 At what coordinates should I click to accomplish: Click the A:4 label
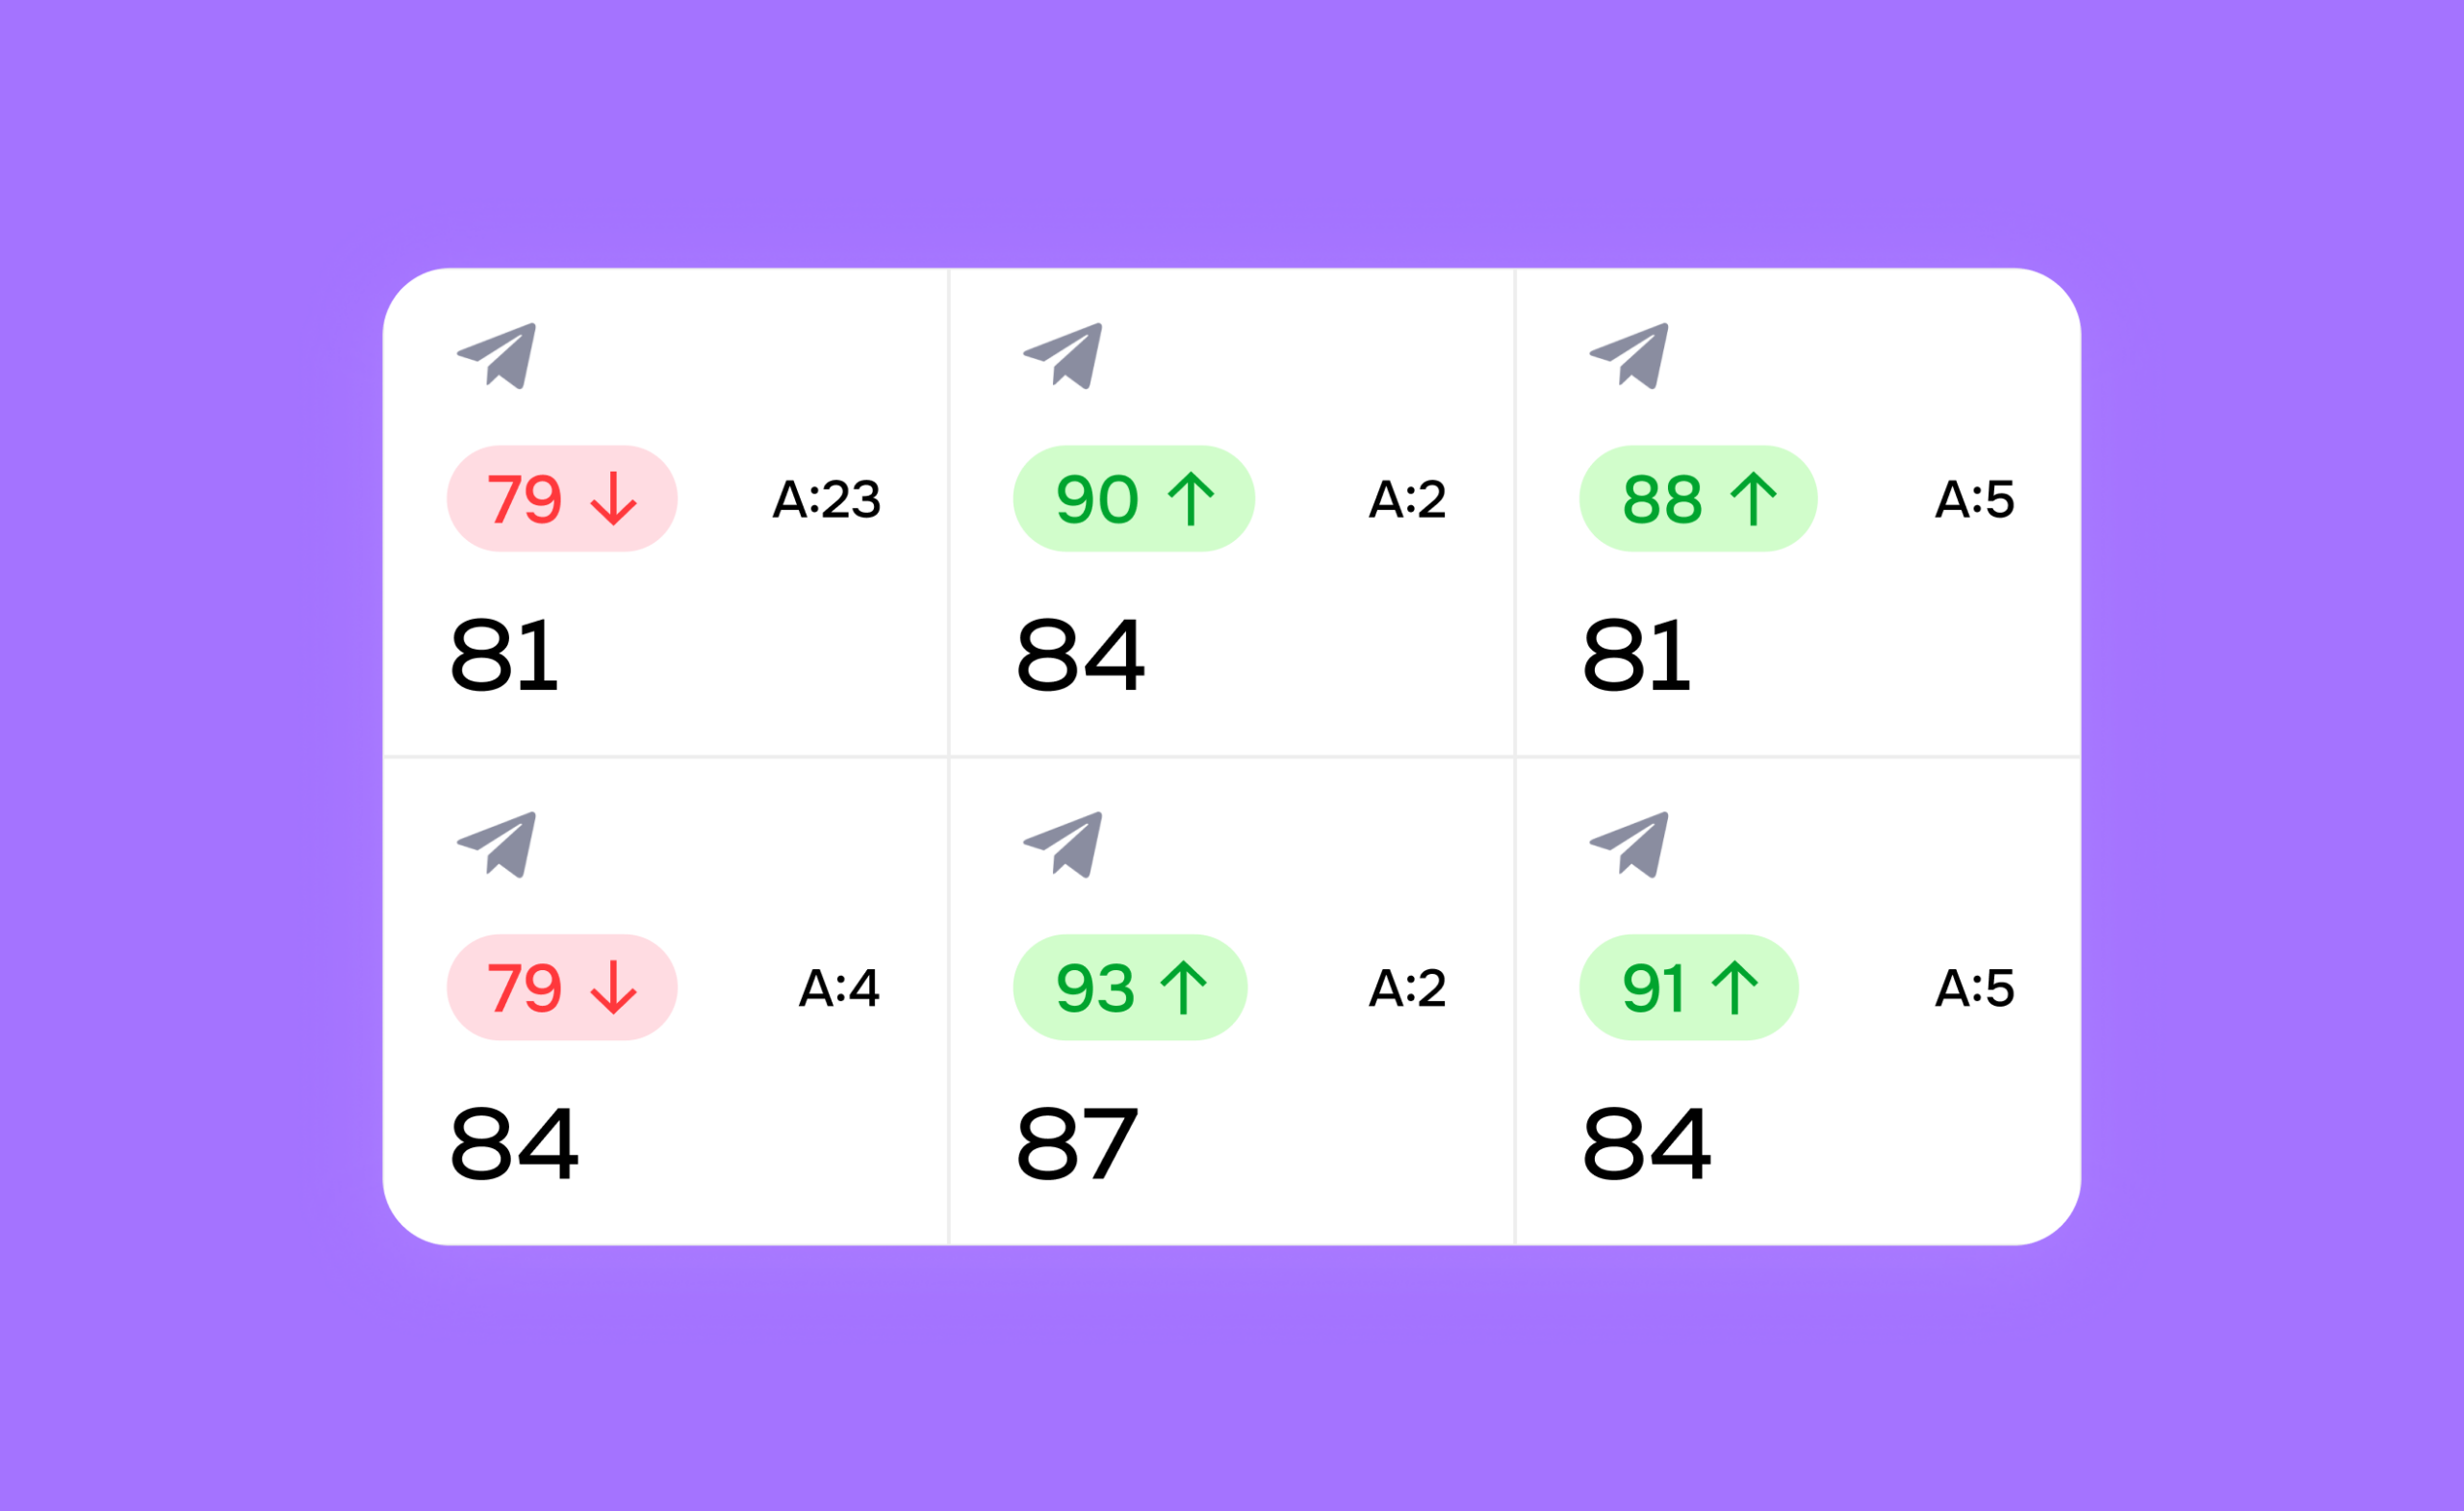point(839,989)
